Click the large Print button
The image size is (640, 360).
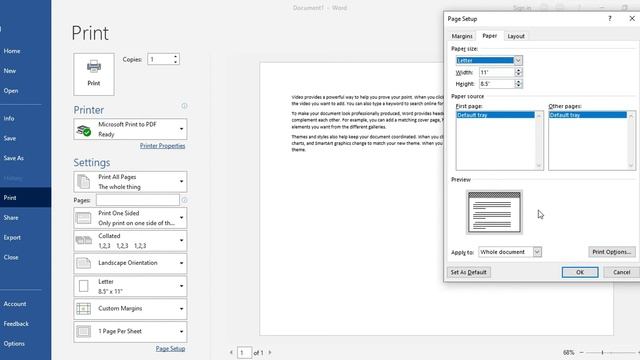(94, 74)
